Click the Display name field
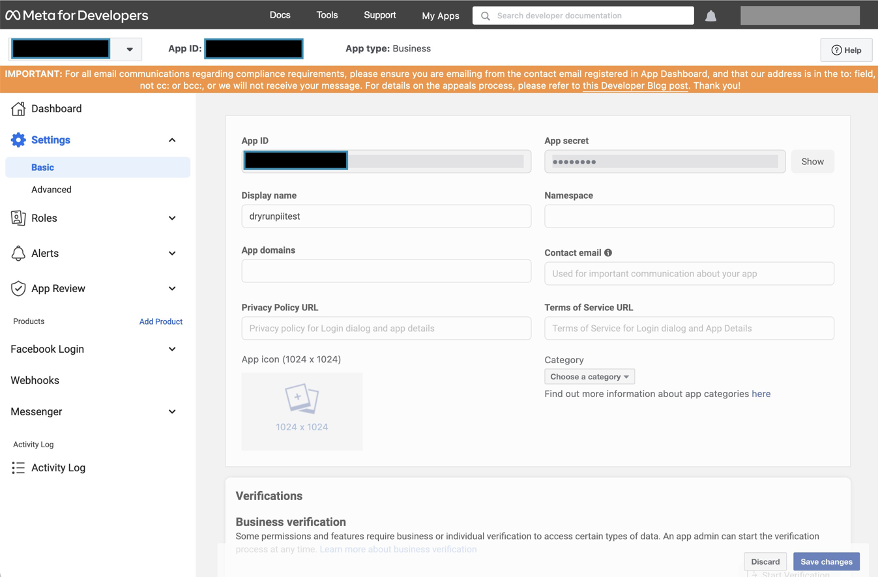This screenshot has width=879, height=577. pyautogui.click(x=386, y=216)
